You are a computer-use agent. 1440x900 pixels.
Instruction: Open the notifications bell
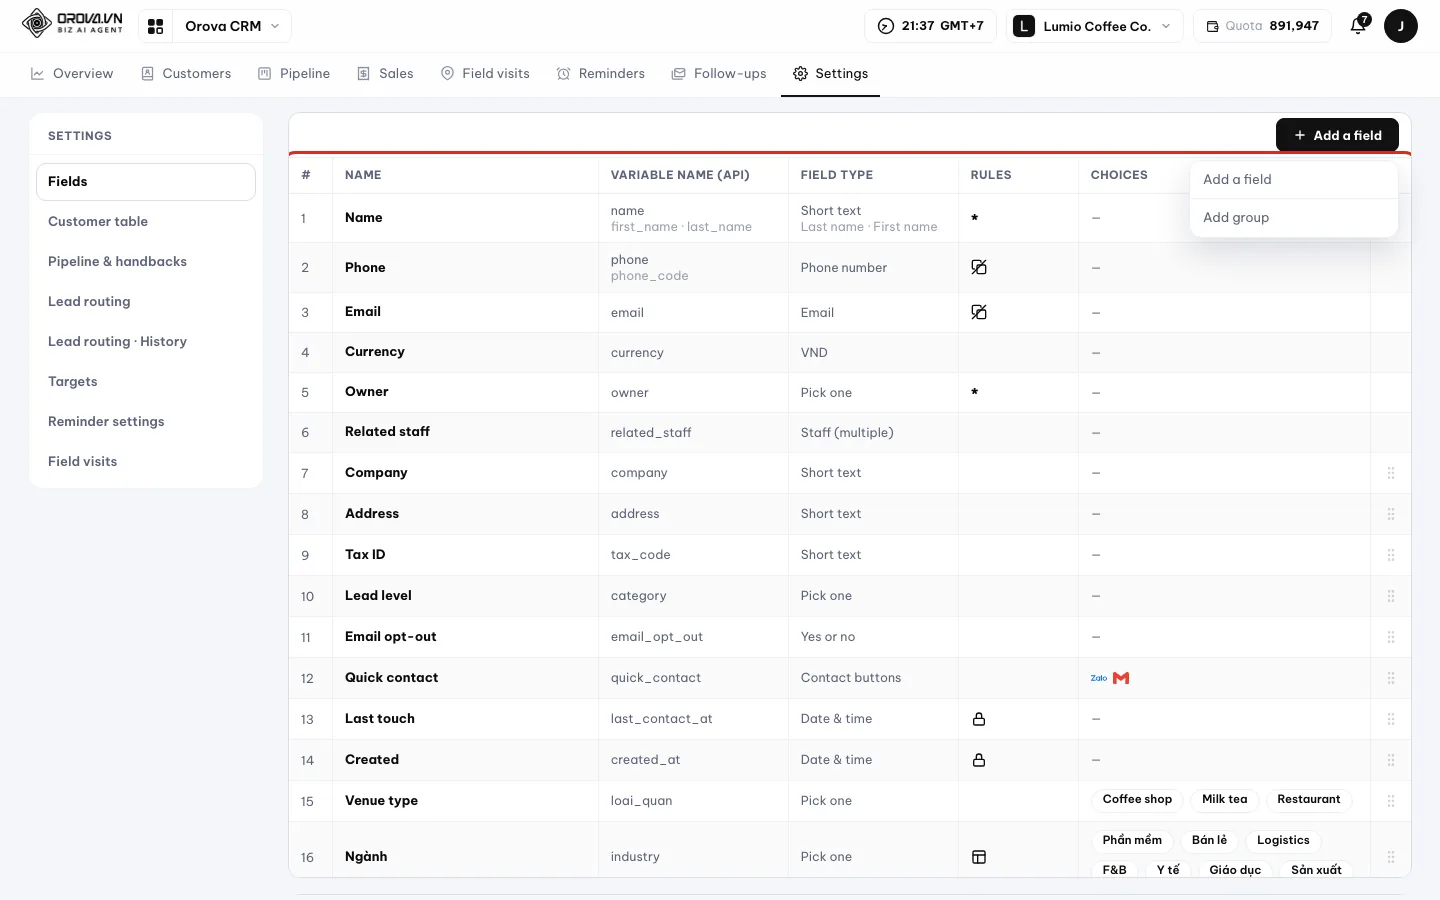tap(1358, 26)
